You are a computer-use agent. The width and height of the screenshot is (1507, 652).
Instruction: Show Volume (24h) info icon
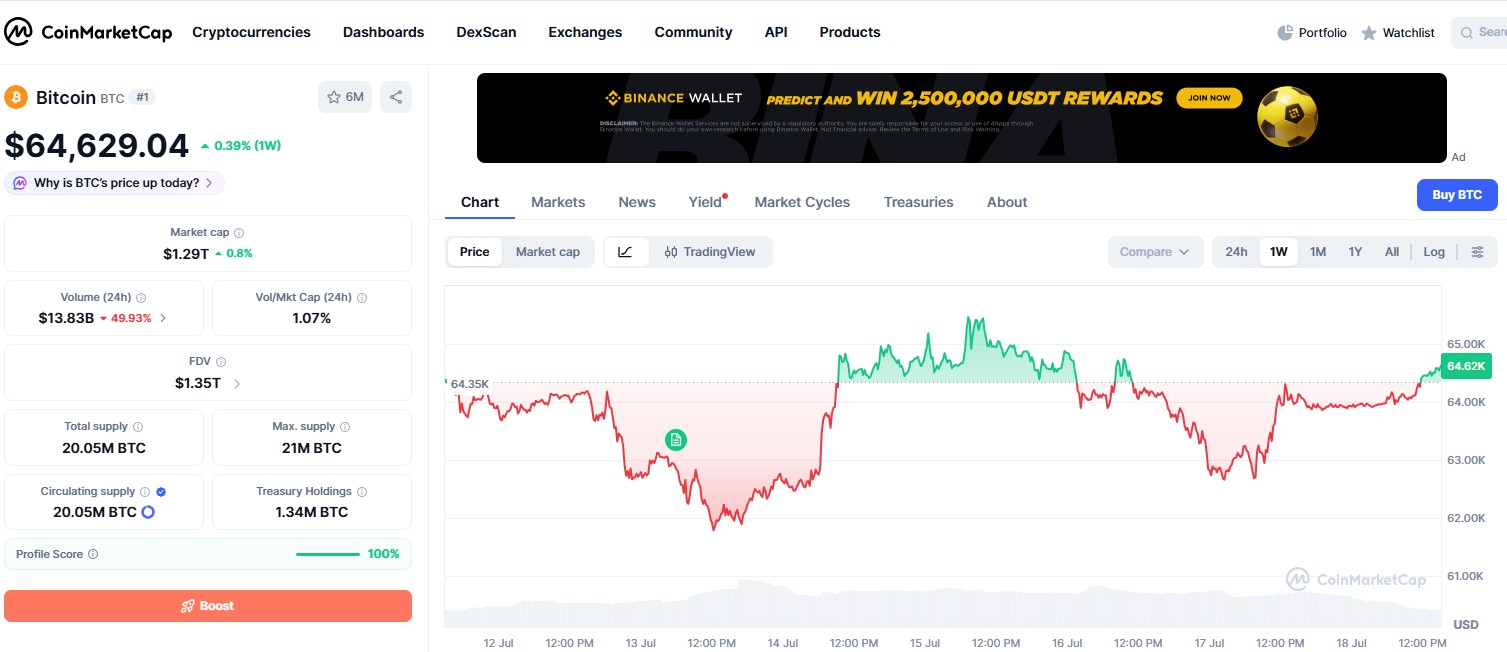point(141,298)
